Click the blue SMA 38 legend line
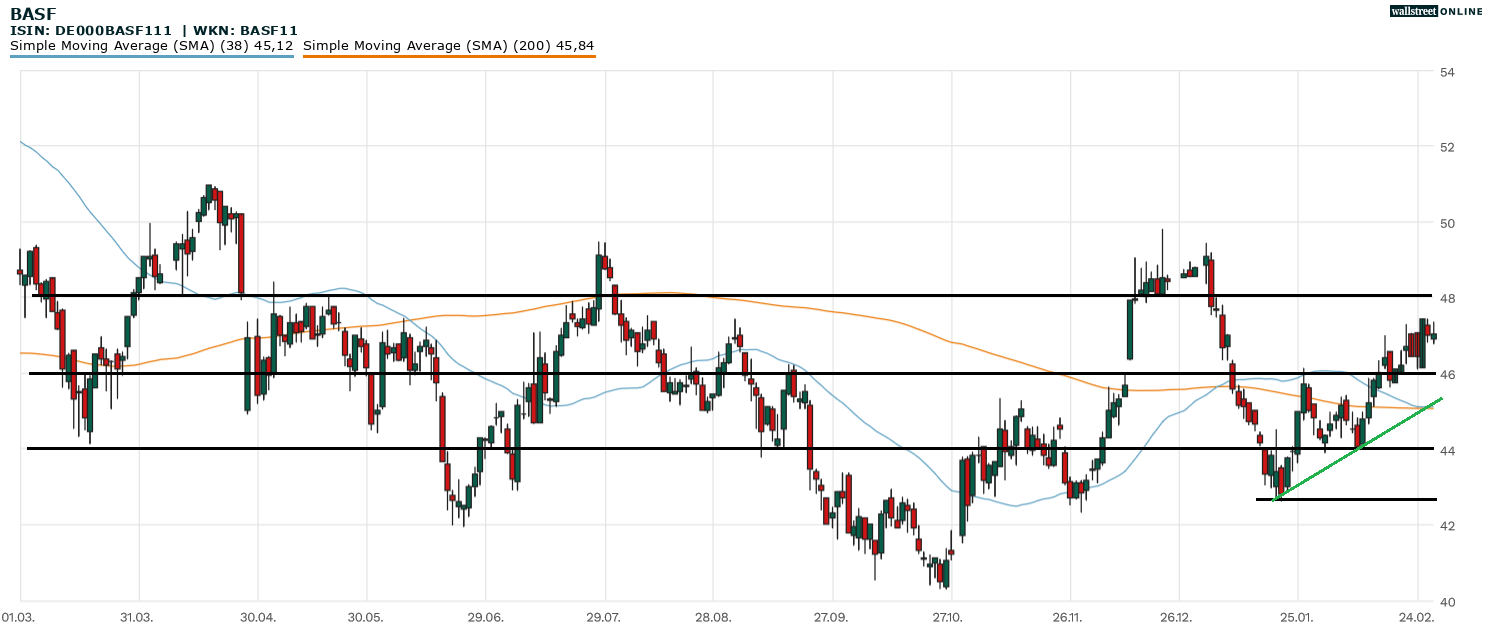 click(x=151, y=56)
